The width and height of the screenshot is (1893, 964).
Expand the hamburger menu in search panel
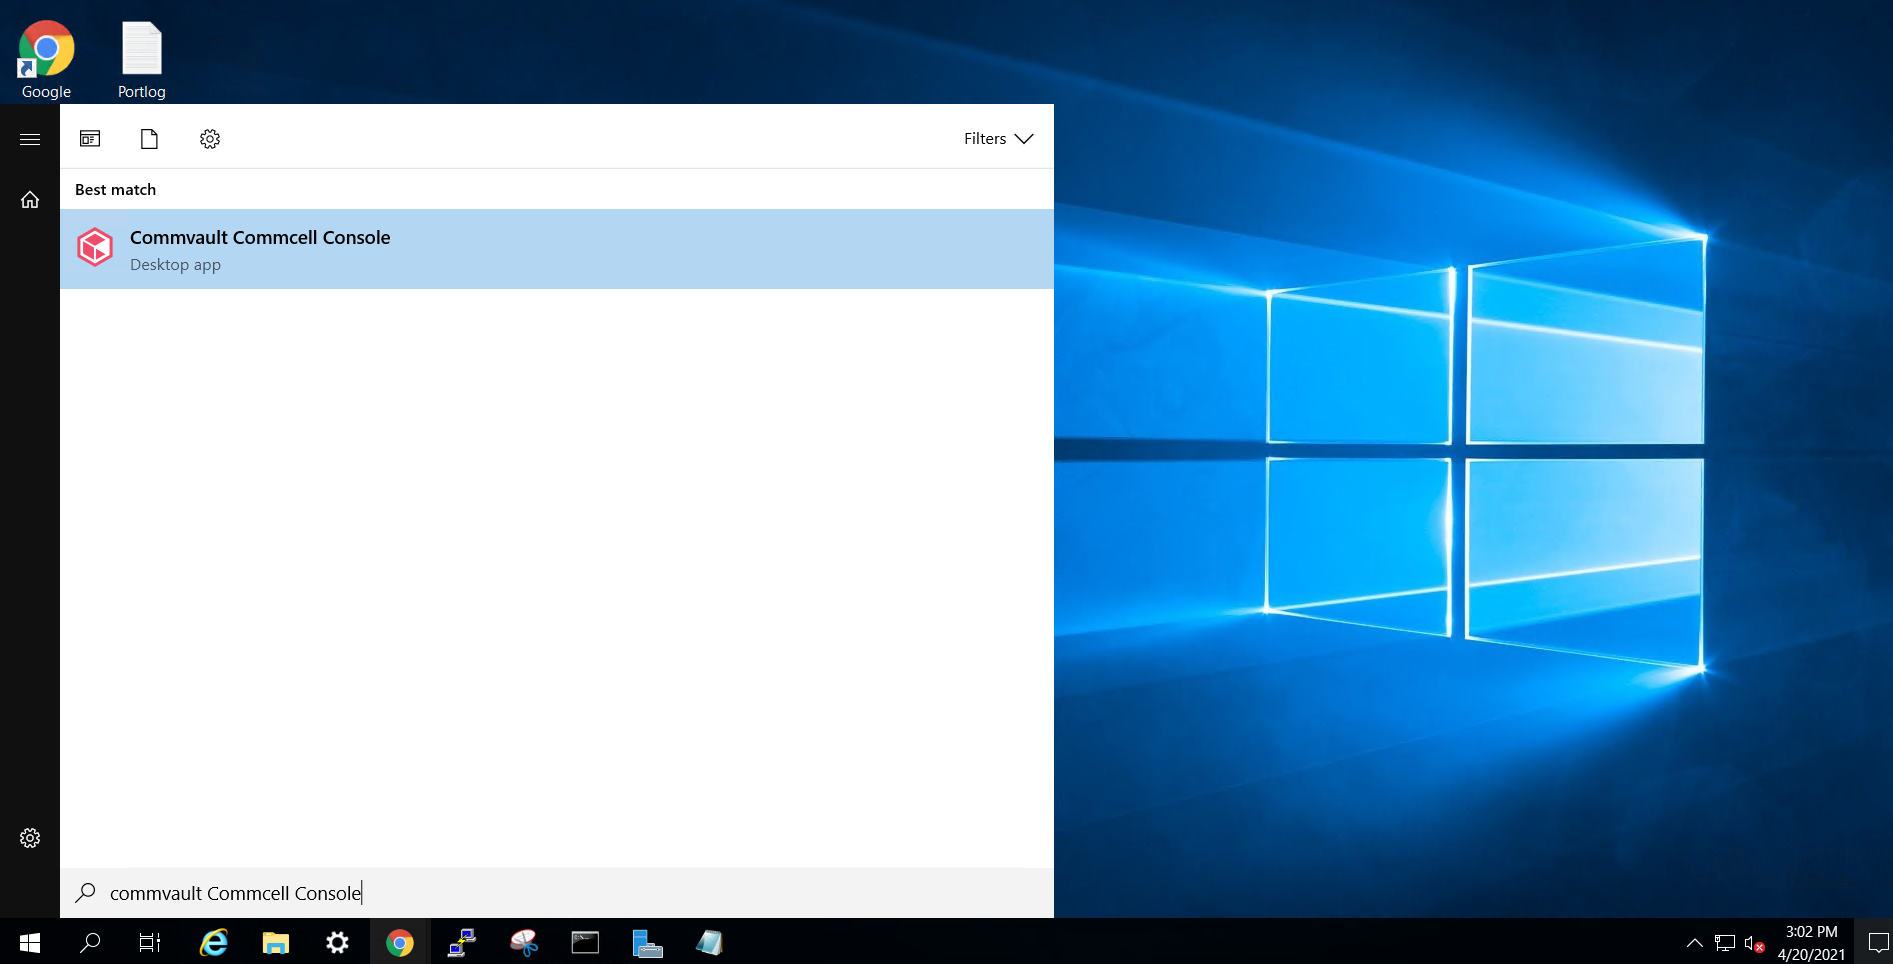(x=30, y=139)
